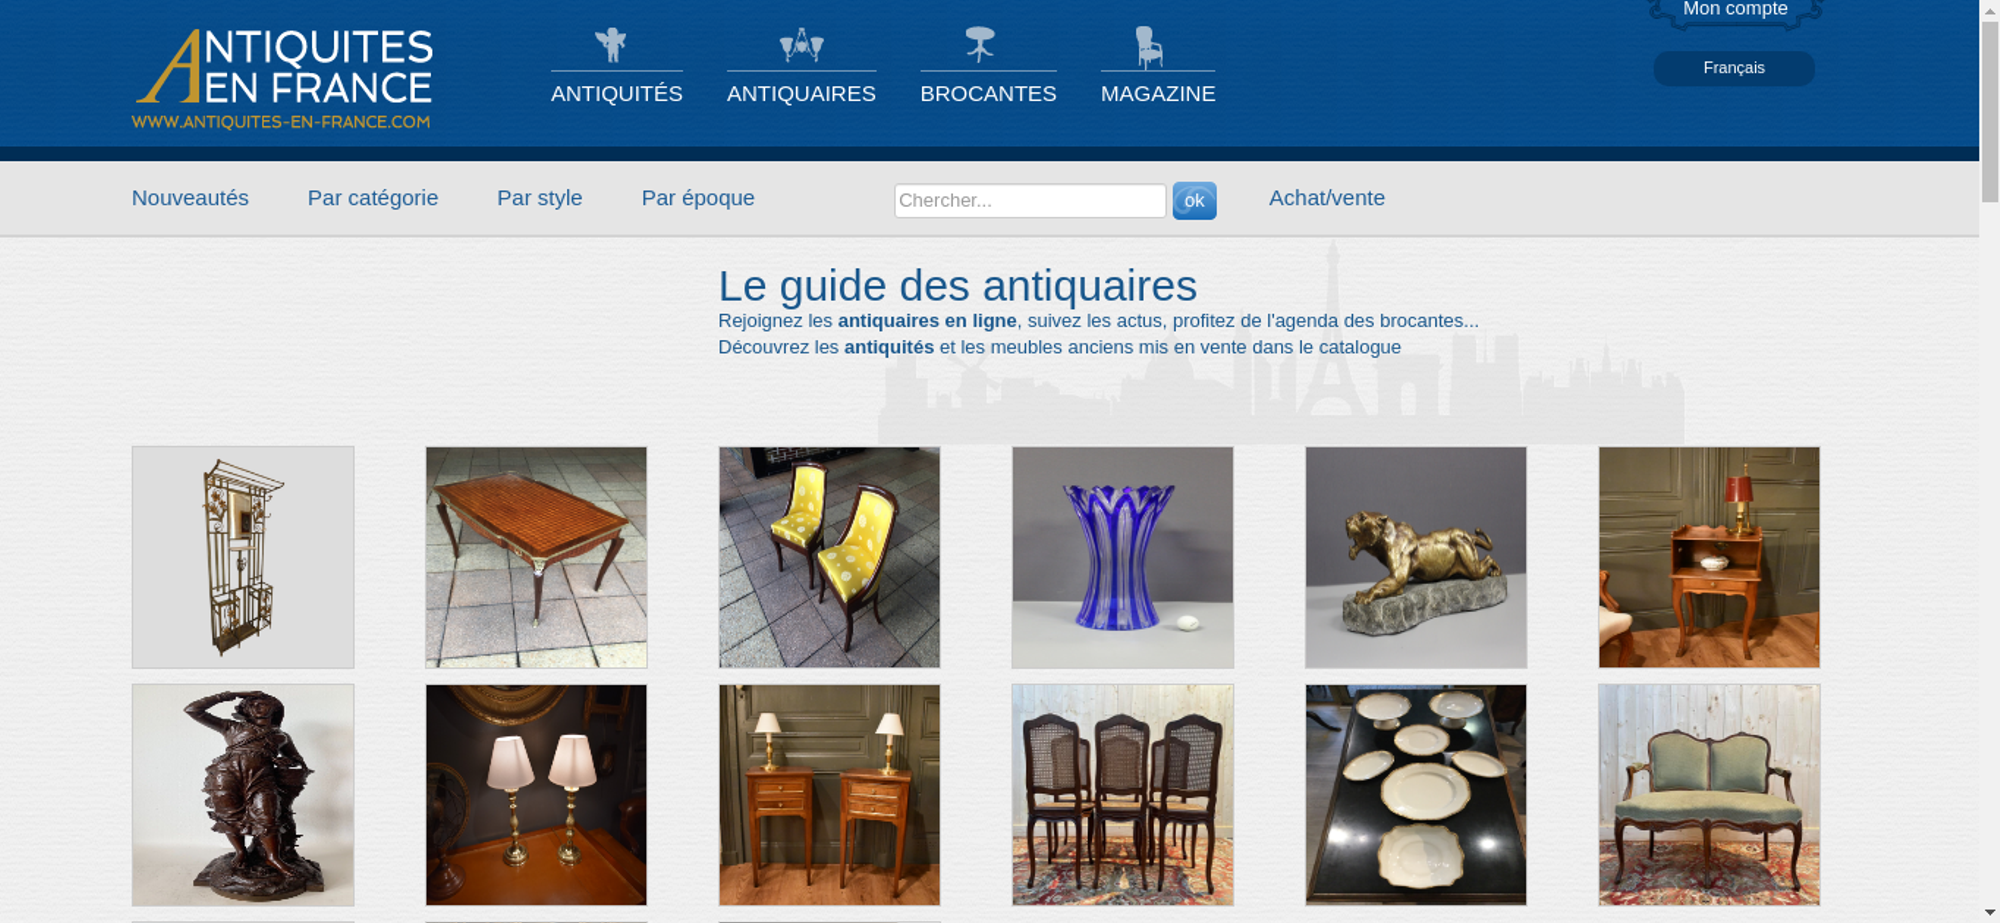Open the Par époque filter
The width and height of the screenshot is (2000, 923).
point(698,198)
